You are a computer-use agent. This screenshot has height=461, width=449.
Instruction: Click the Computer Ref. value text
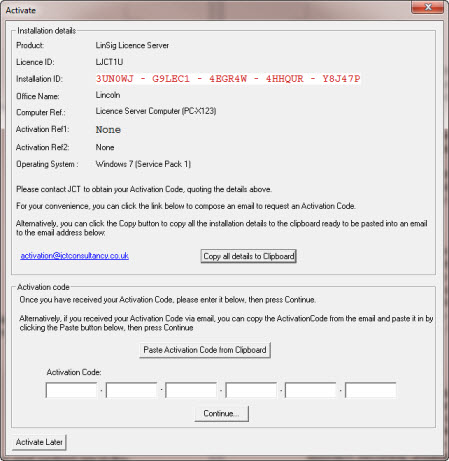tap(156, 111)
